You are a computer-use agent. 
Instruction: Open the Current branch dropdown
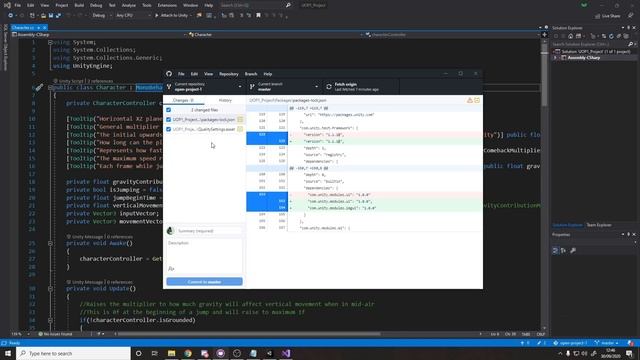[x=284, y=87]
